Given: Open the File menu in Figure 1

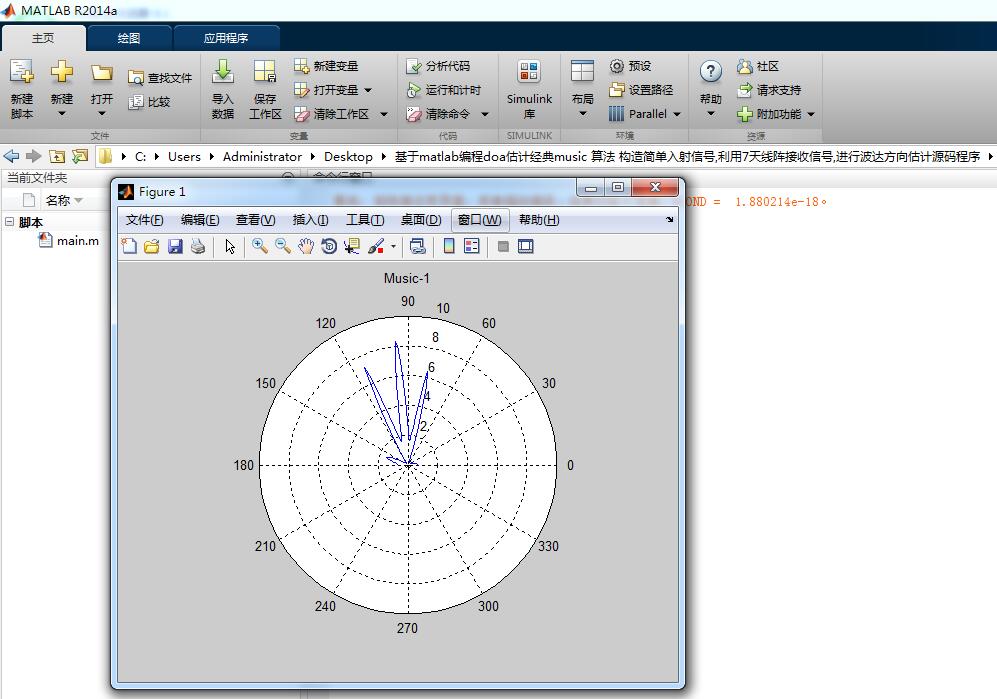Looking at the screenshot, I should (144, 220).
